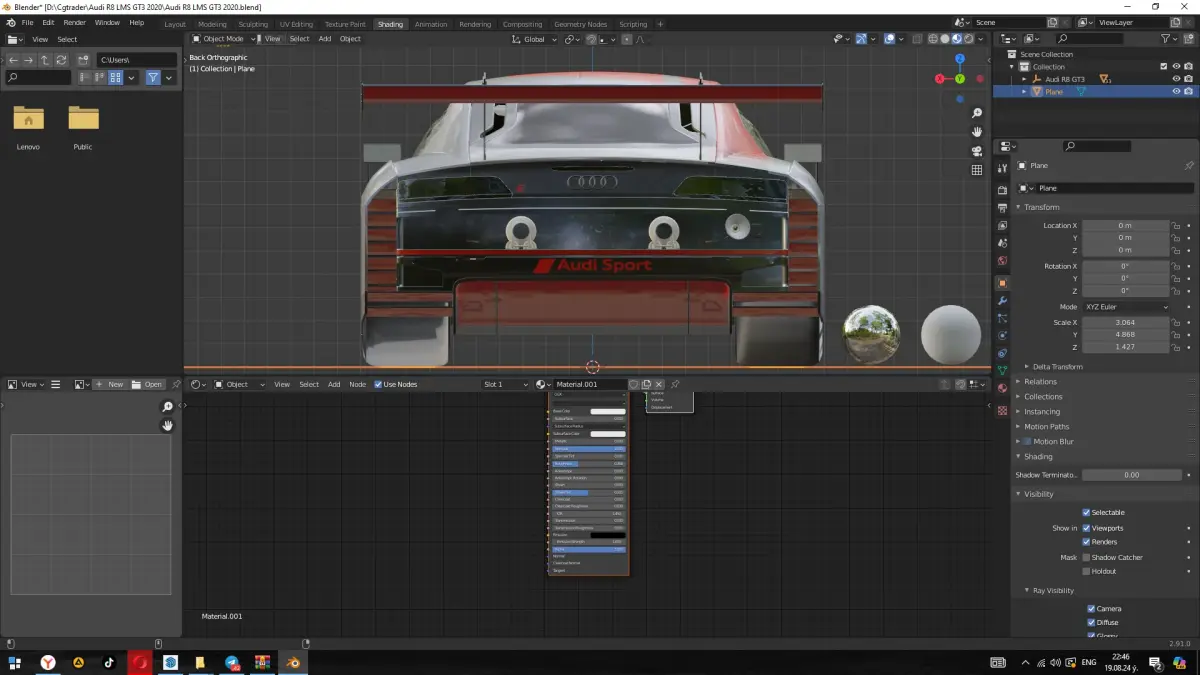Click the Base Color swatch in the node
Viewport: 1200px width, 675px height.
pos(607,411)
